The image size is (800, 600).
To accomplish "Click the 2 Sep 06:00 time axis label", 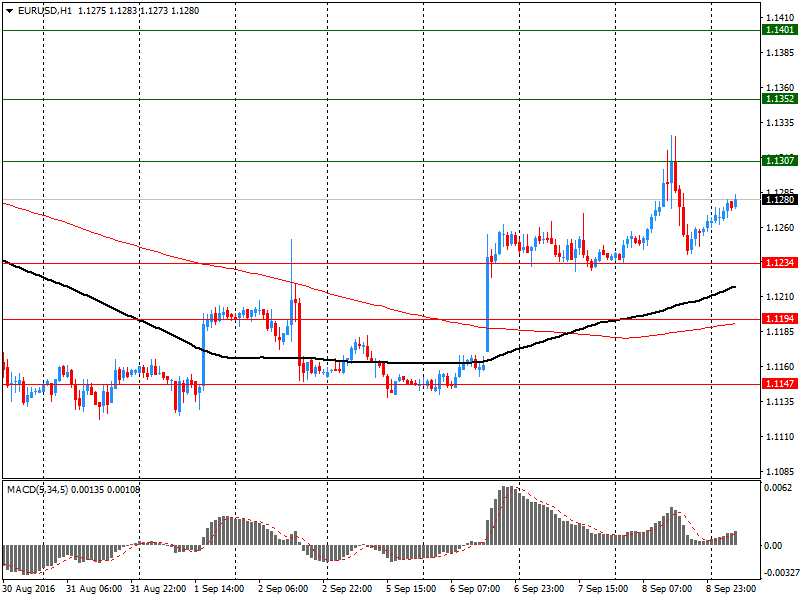I will 283,589.
